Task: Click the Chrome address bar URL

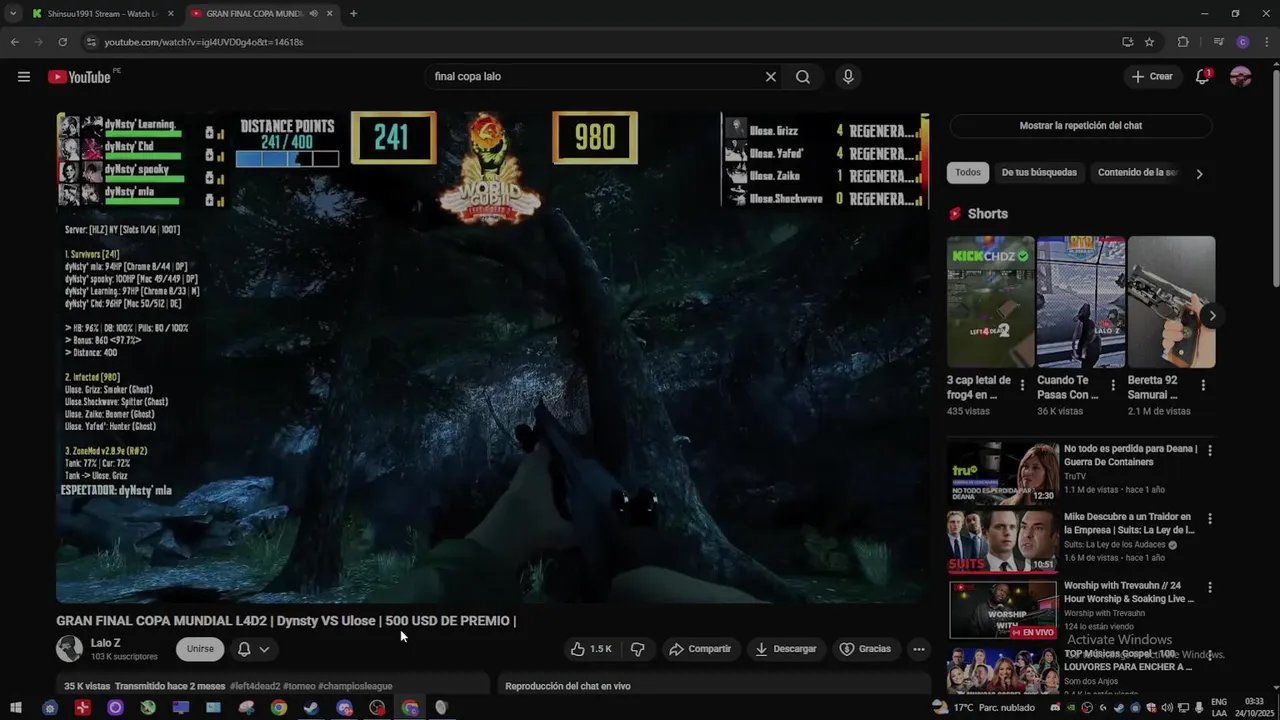Action: [x=204, y=42]
